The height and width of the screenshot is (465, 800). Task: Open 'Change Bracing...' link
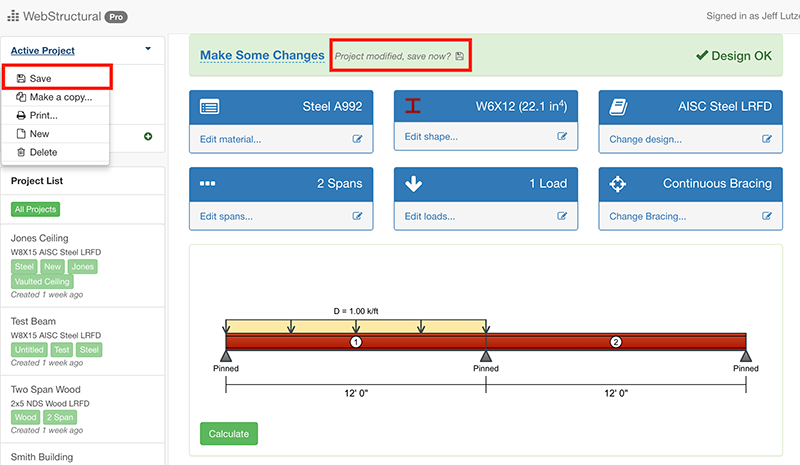coord(647,216)
